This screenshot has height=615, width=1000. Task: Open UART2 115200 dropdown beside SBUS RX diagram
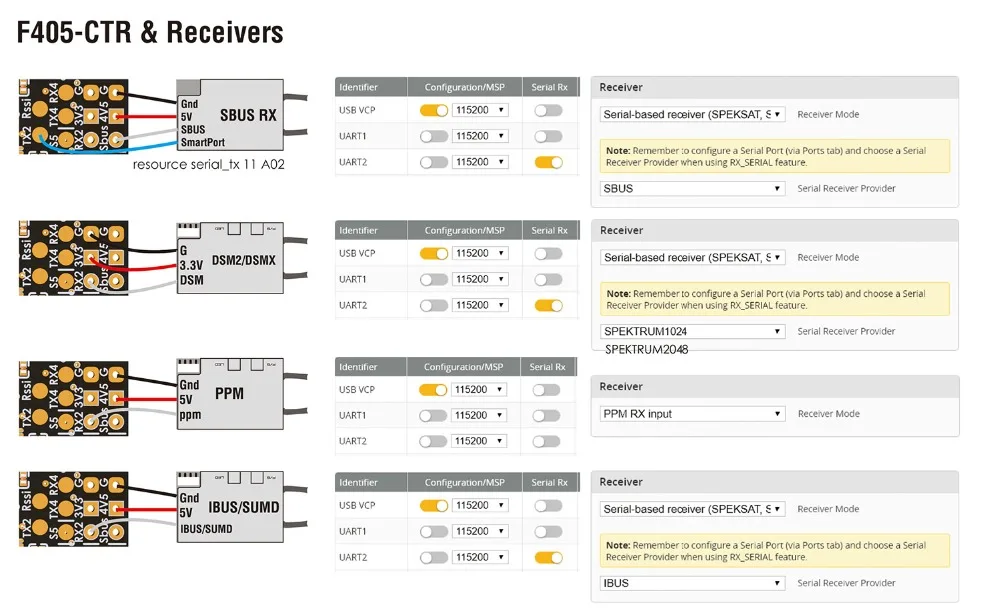pyautogui.click(x=480, y=162)
